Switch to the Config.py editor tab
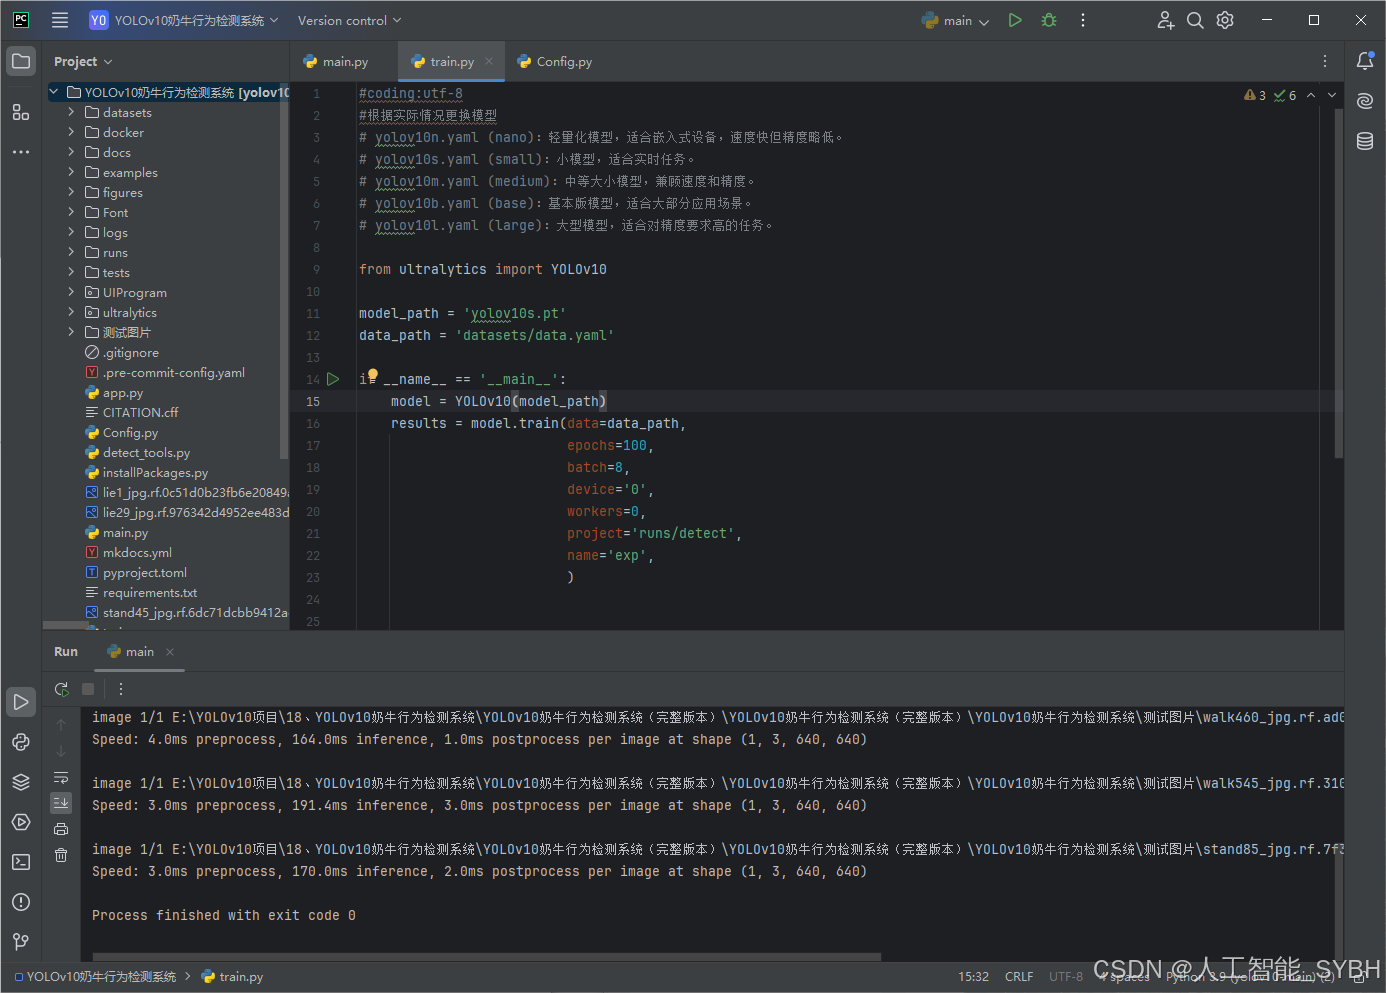This screenshot has width=1386, height=993. tap(555, 61)
